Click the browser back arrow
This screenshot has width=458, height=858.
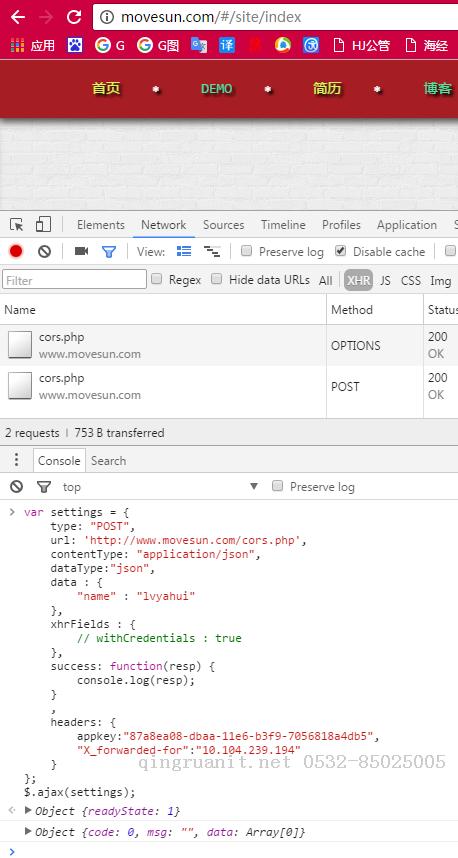point(18,18)
